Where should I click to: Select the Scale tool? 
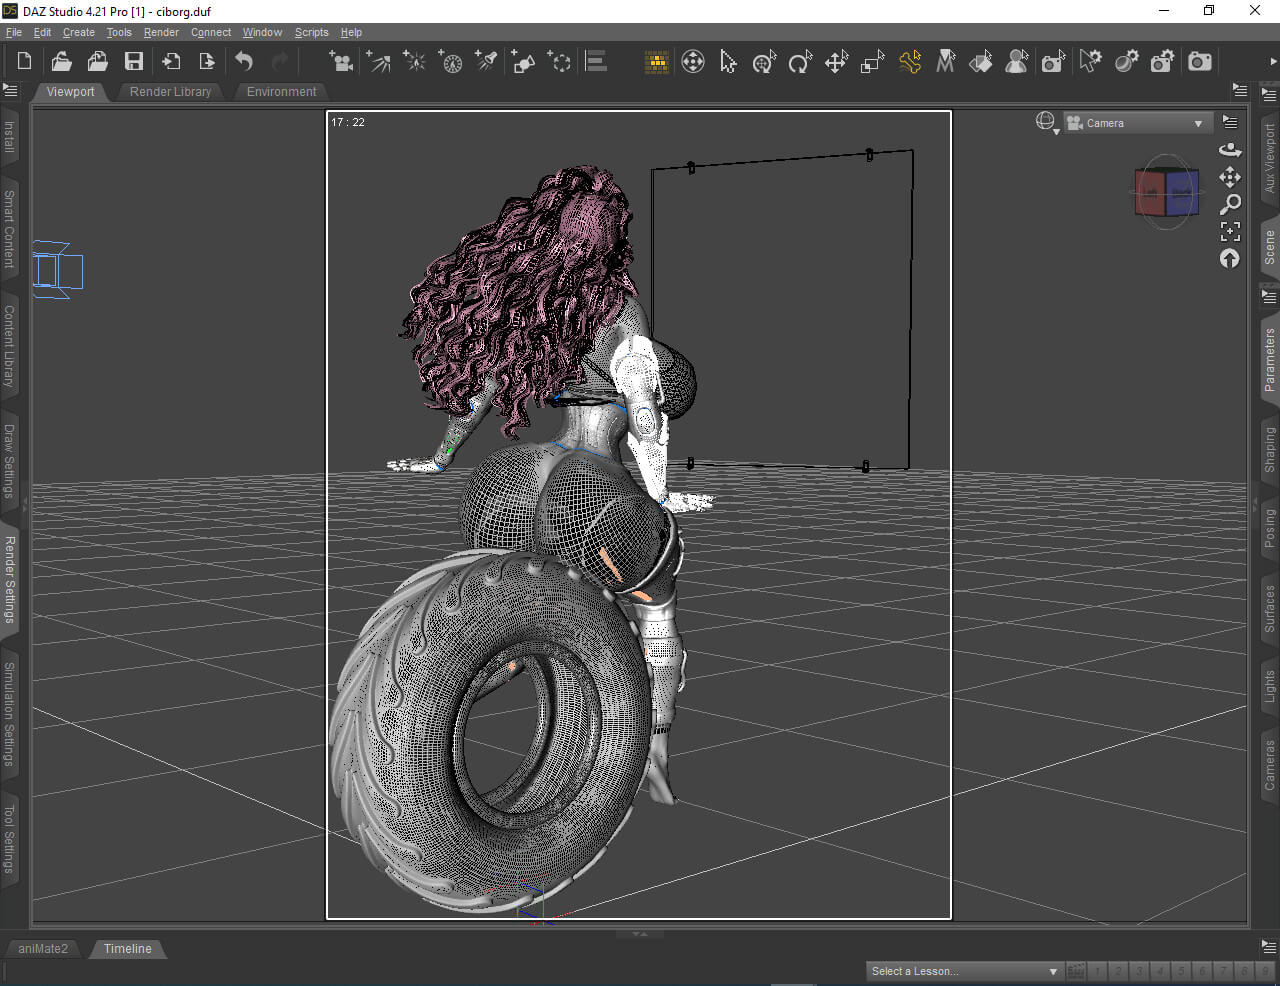coord(873,62)
